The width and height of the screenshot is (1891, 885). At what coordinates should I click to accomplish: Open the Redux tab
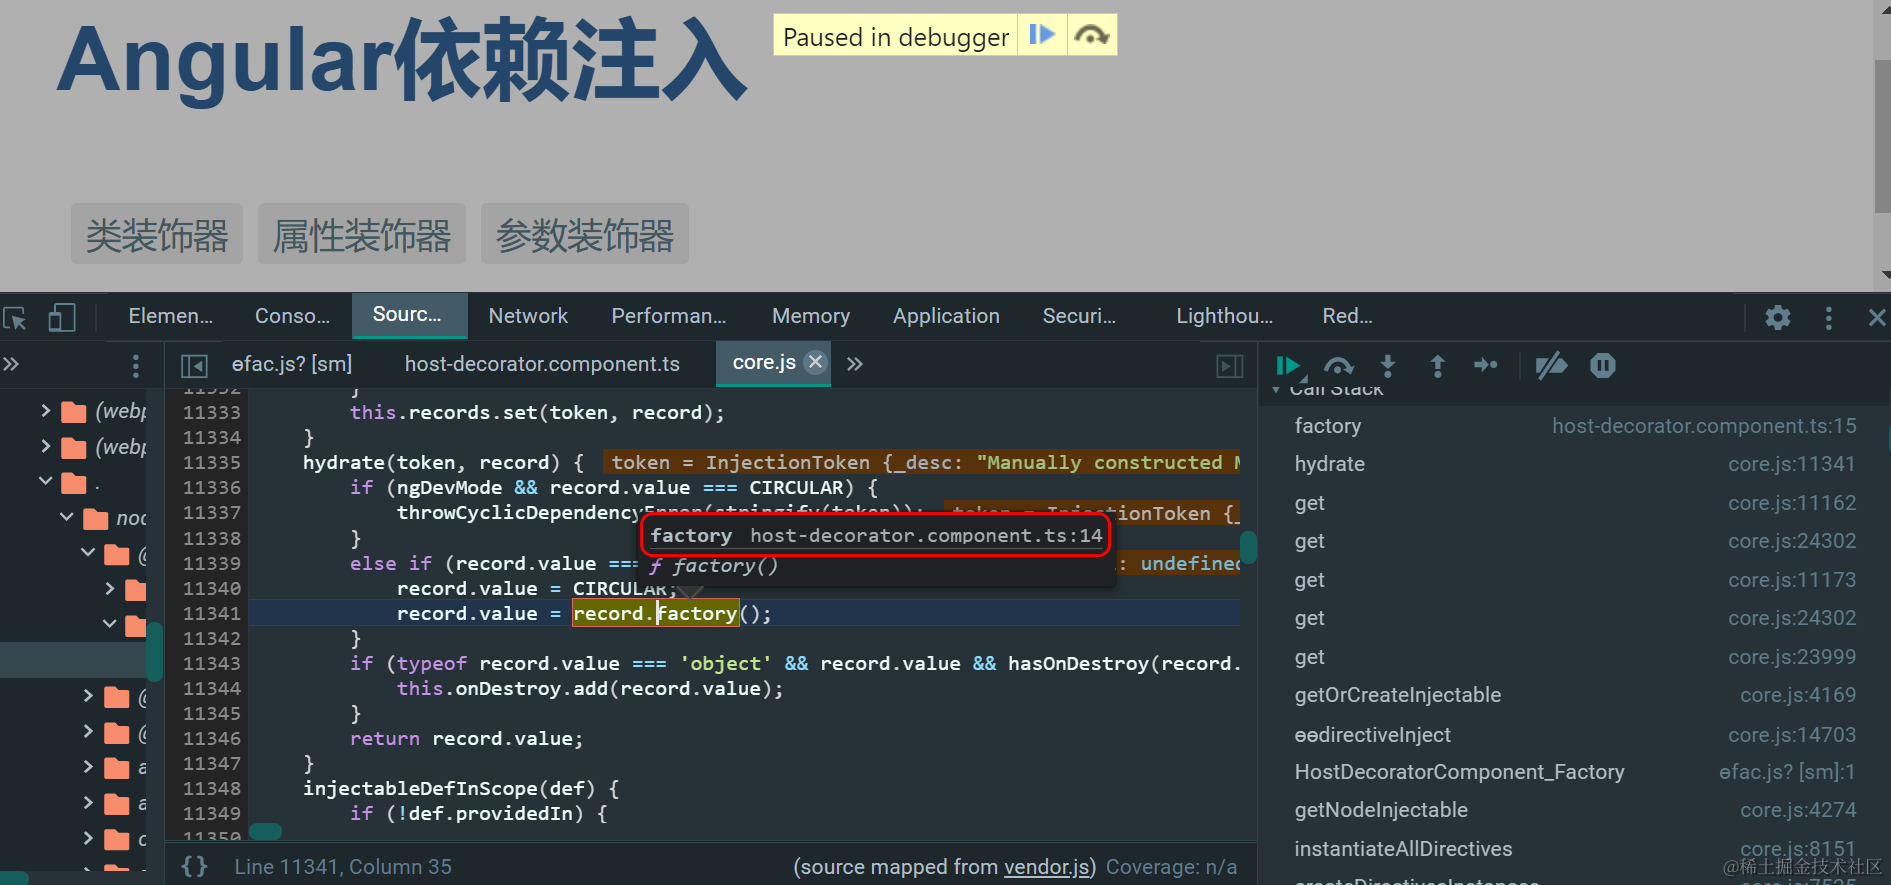(x=1347, y=316)
